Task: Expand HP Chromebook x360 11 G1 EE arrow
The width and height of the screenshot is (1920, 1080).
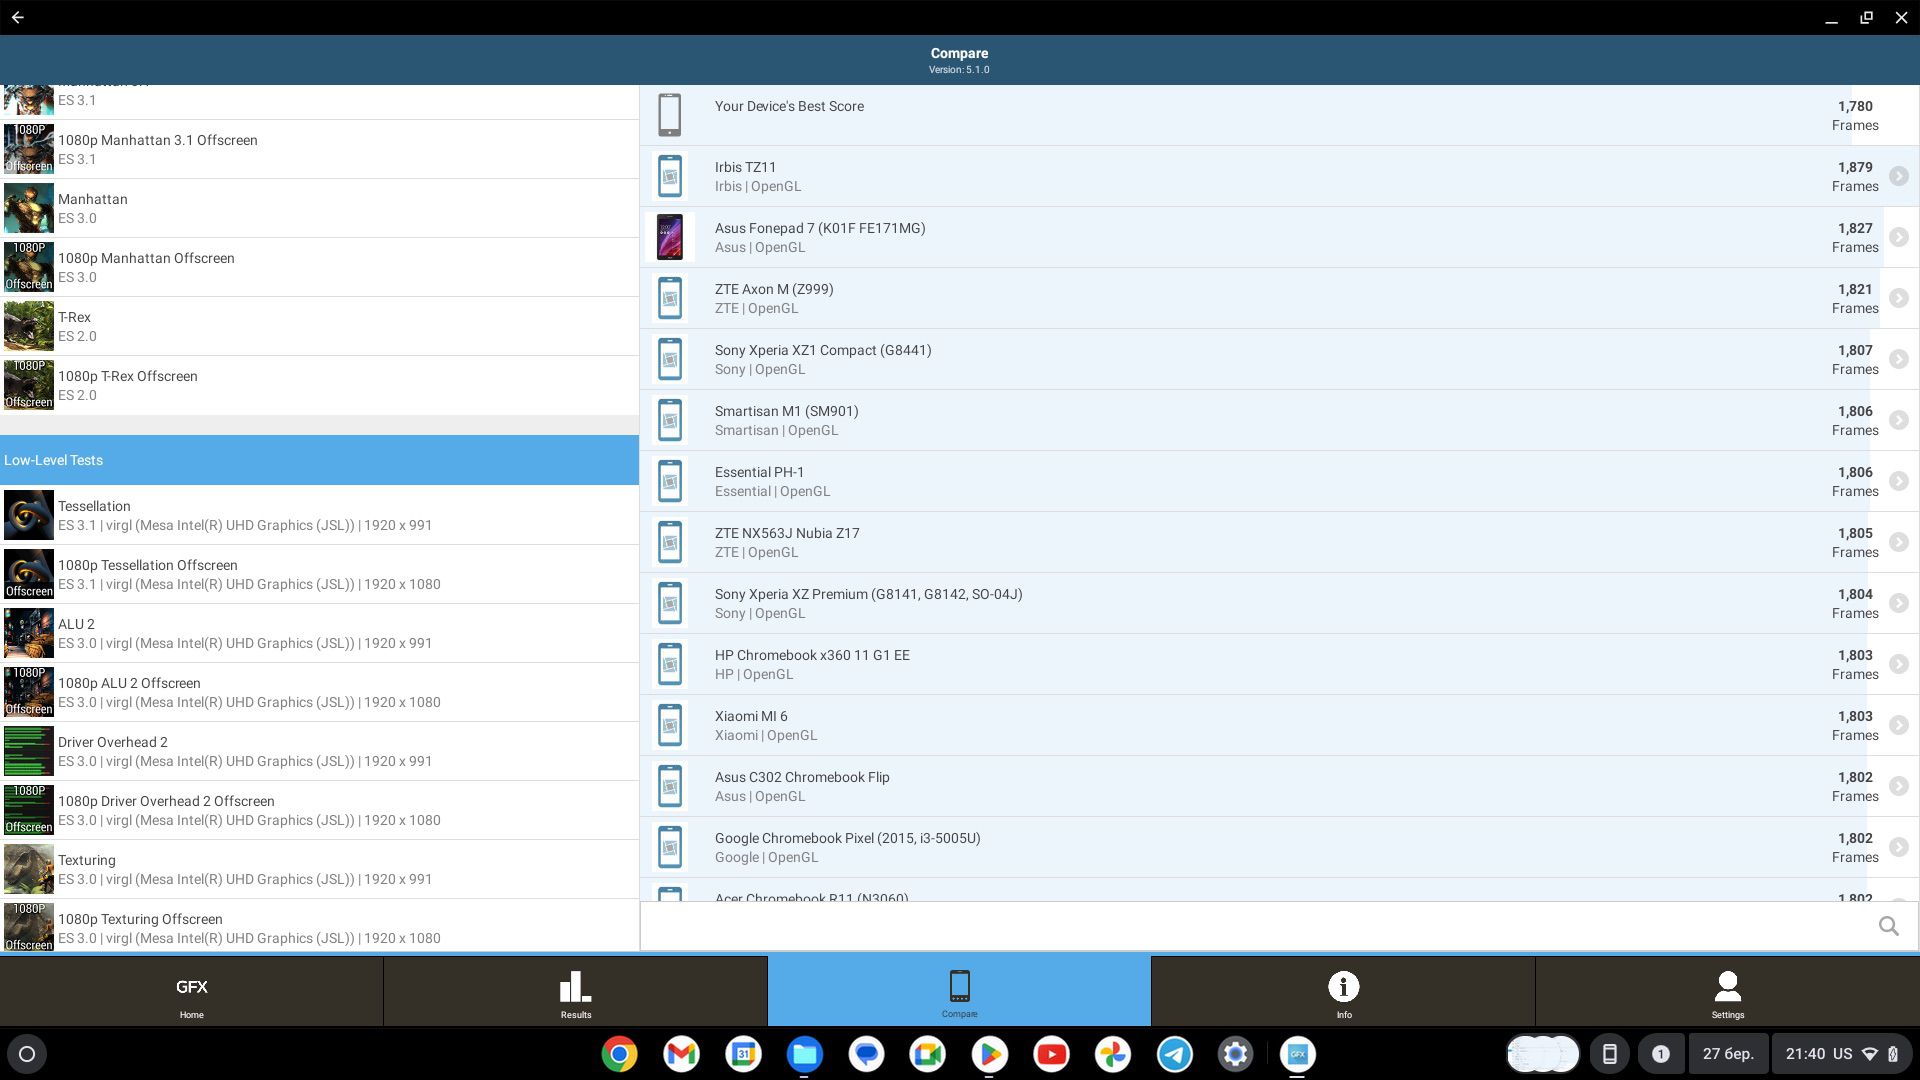Action: pyautogui.click(x=1898, y=664)
